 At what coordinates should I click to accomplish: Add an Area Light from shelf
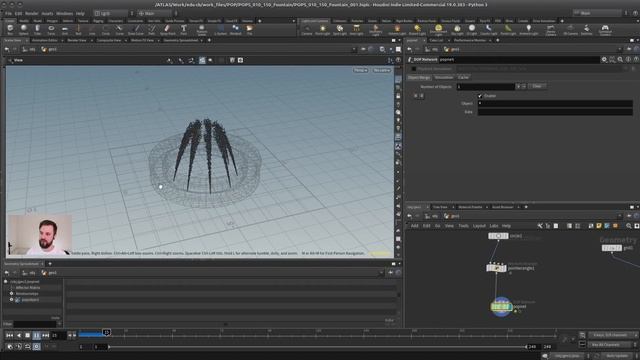coord(356,29)
